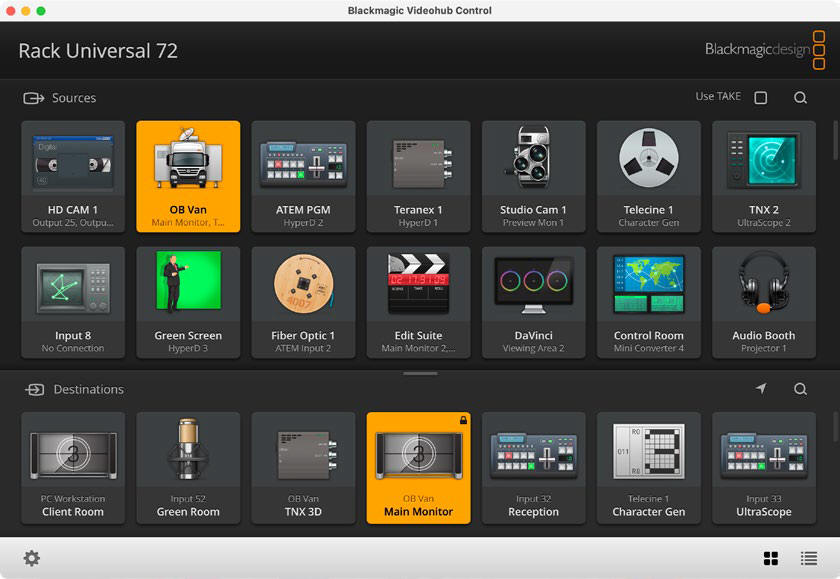Select the Studio Cam 1 source

pyautogui.click(x=534, y=176)
